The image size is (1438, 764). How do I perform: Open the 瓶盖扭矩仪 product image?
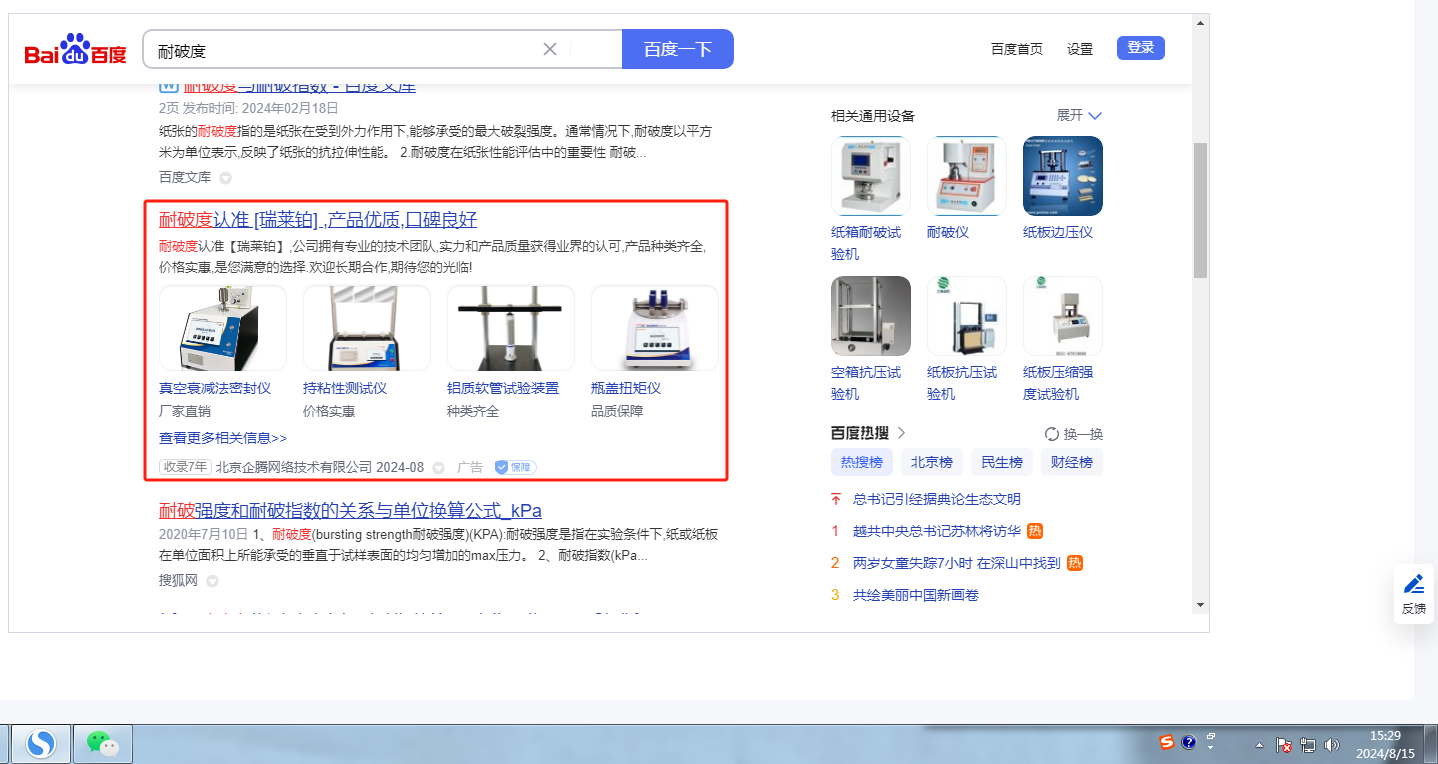coord(655,328)
